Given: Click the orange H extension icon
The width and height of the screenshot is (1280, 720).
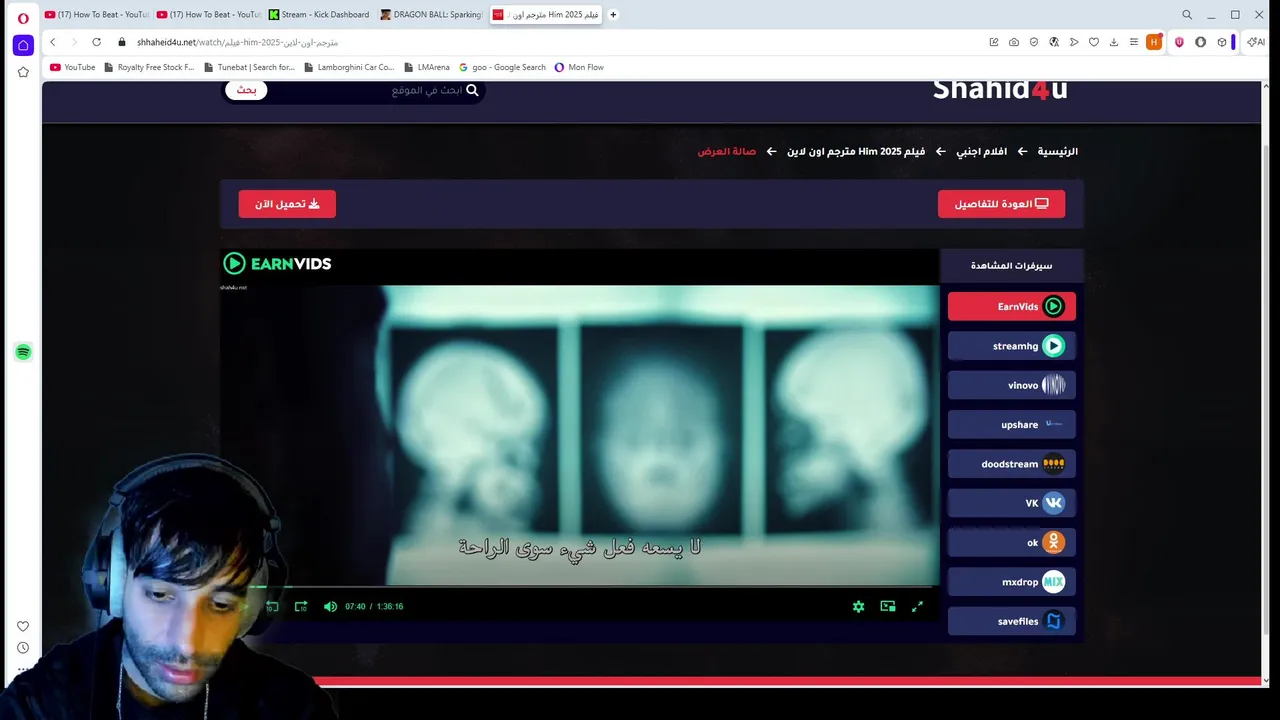Looking at the screenshot, I should 1154,42.
